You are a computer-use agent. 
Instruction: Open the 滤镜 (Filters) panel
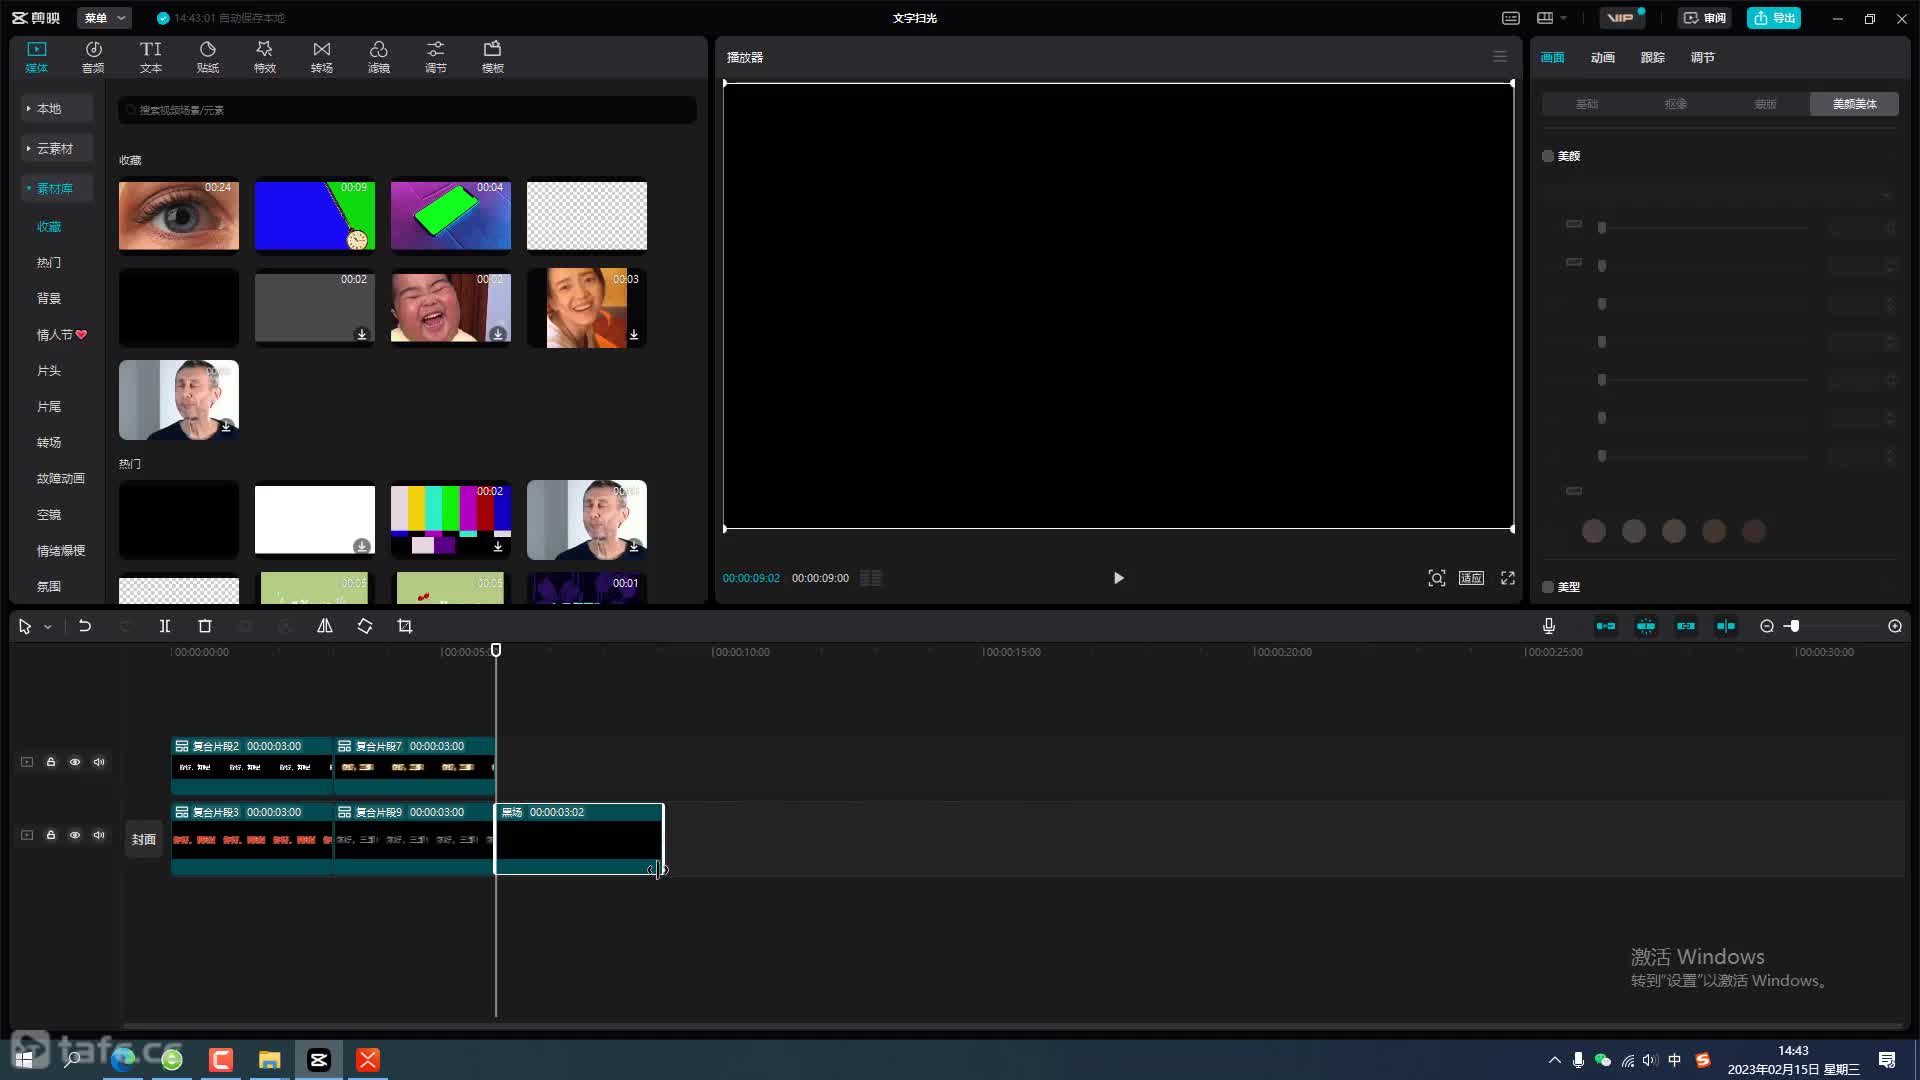click(378, 57)
